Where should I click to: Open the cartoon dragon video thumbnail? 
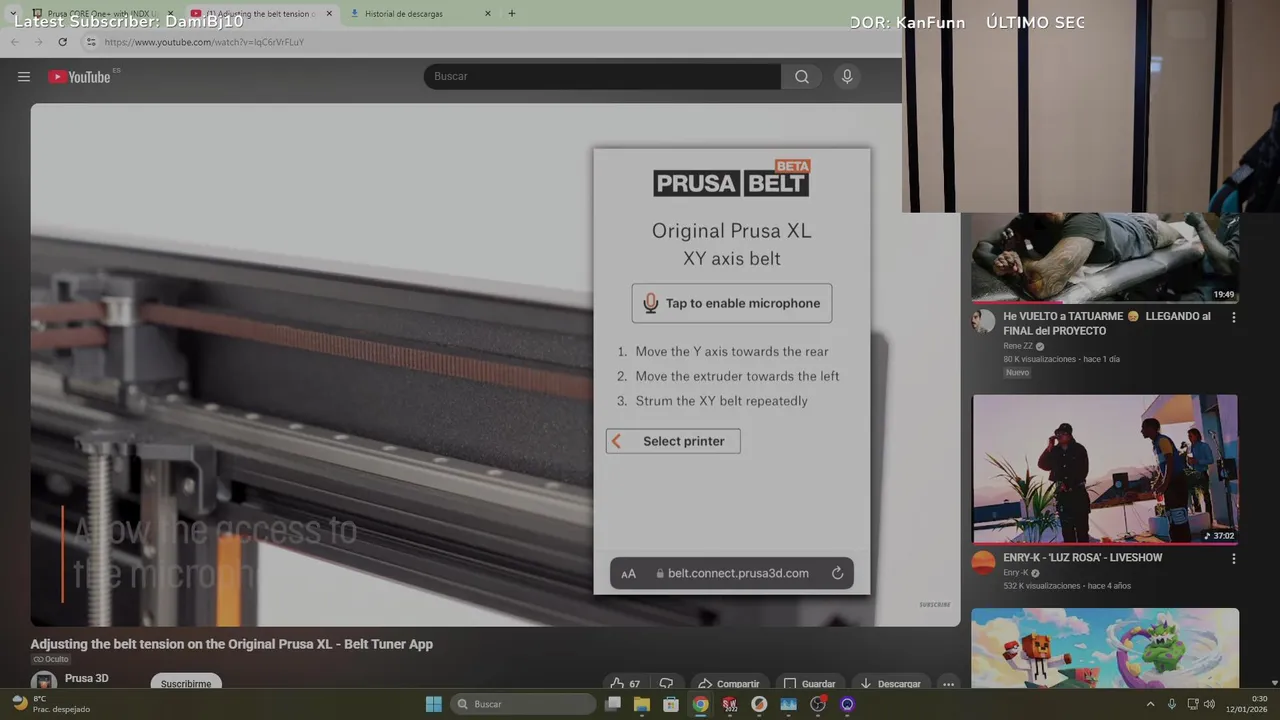[1105, 648]
